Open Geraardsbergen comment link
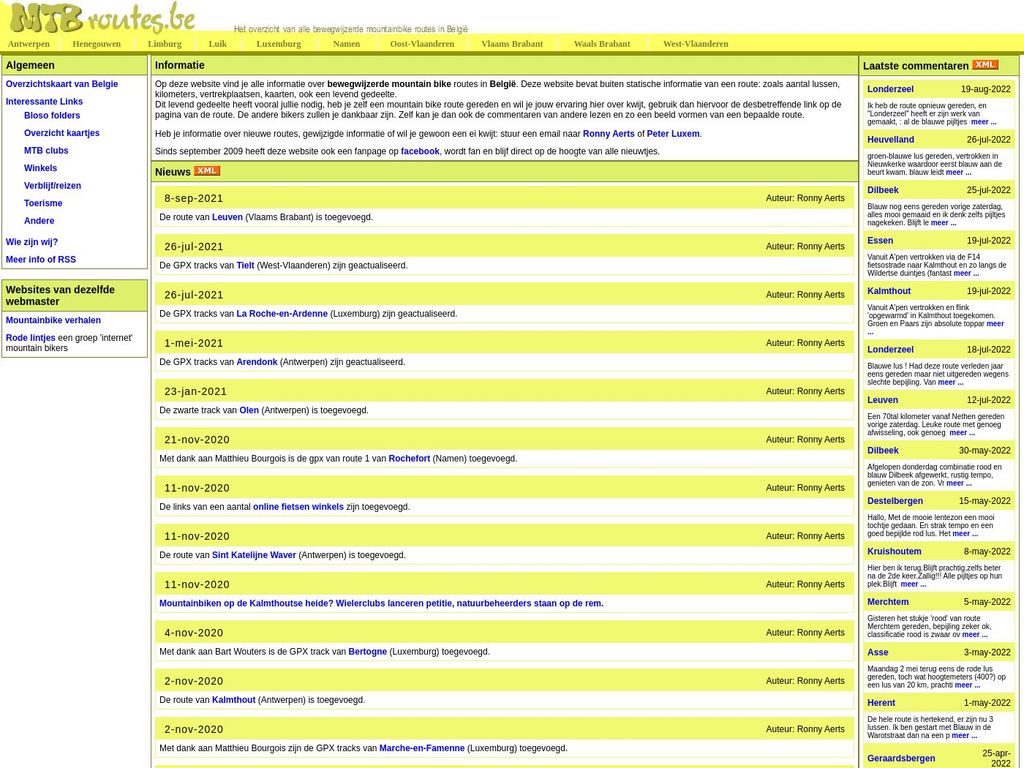Screen dimensions: 1024x768 pos(901,758)
